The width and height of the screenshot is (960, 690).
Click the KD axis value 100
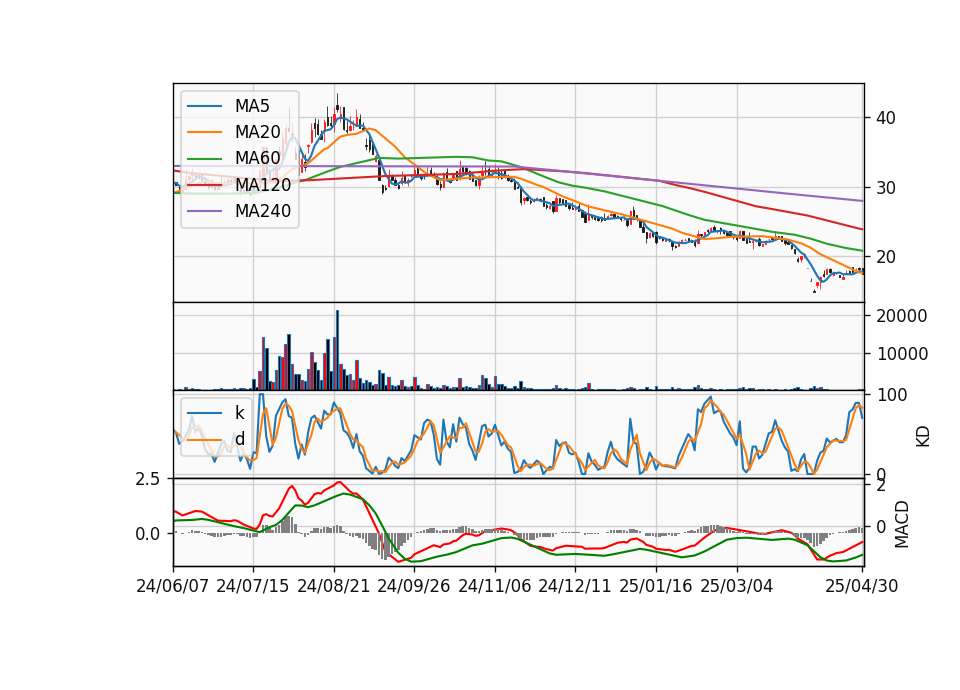coord(892,395)
